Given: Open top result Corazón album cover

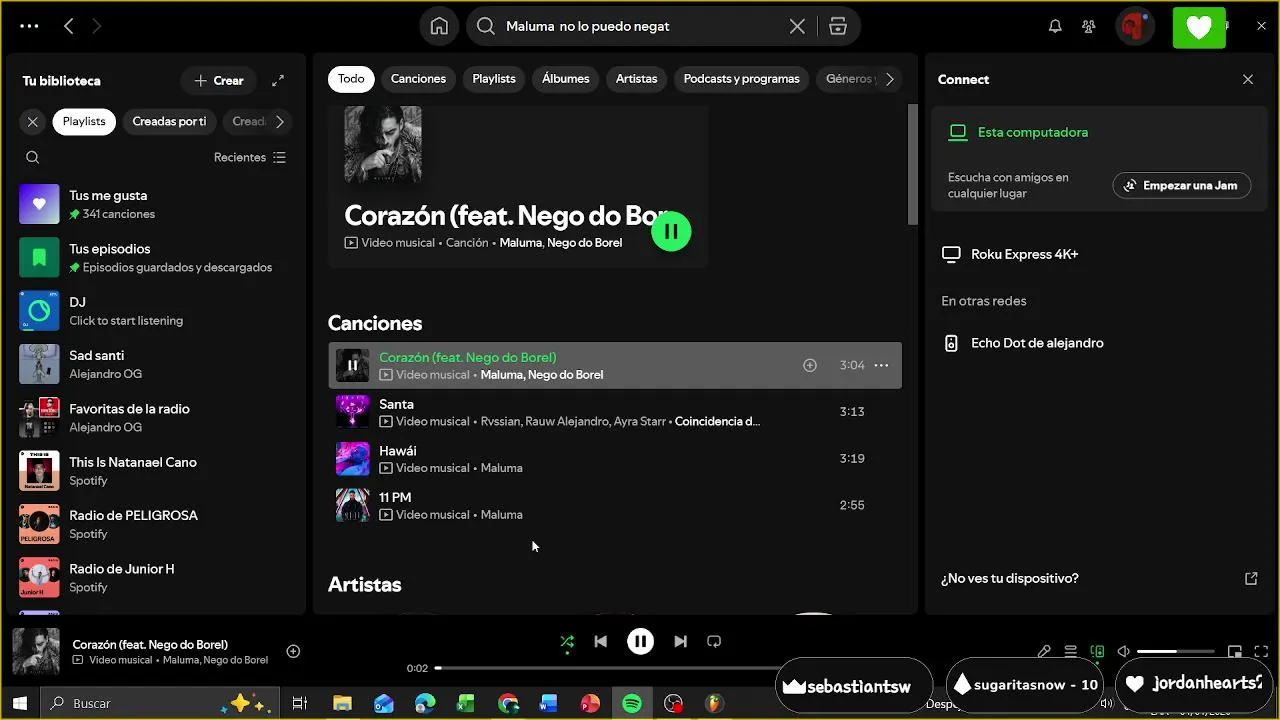Looking at the screenshot, I should click(383, 145).
